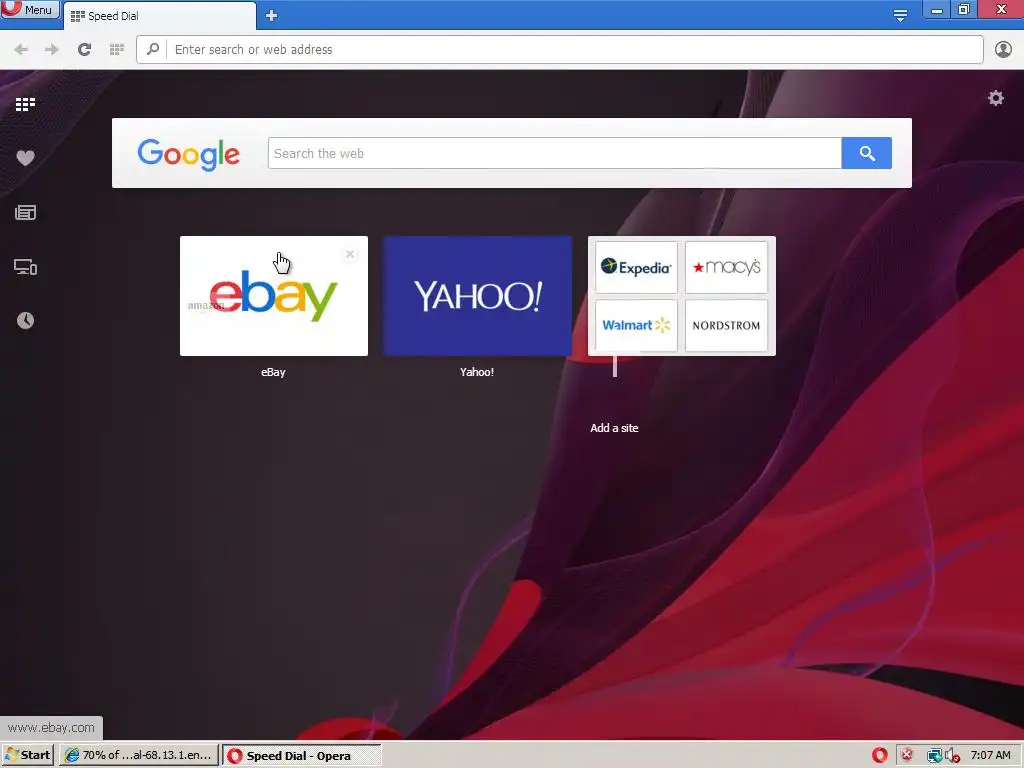
Task: Click network connection tray icon
Action: click(x=934, y=756)
